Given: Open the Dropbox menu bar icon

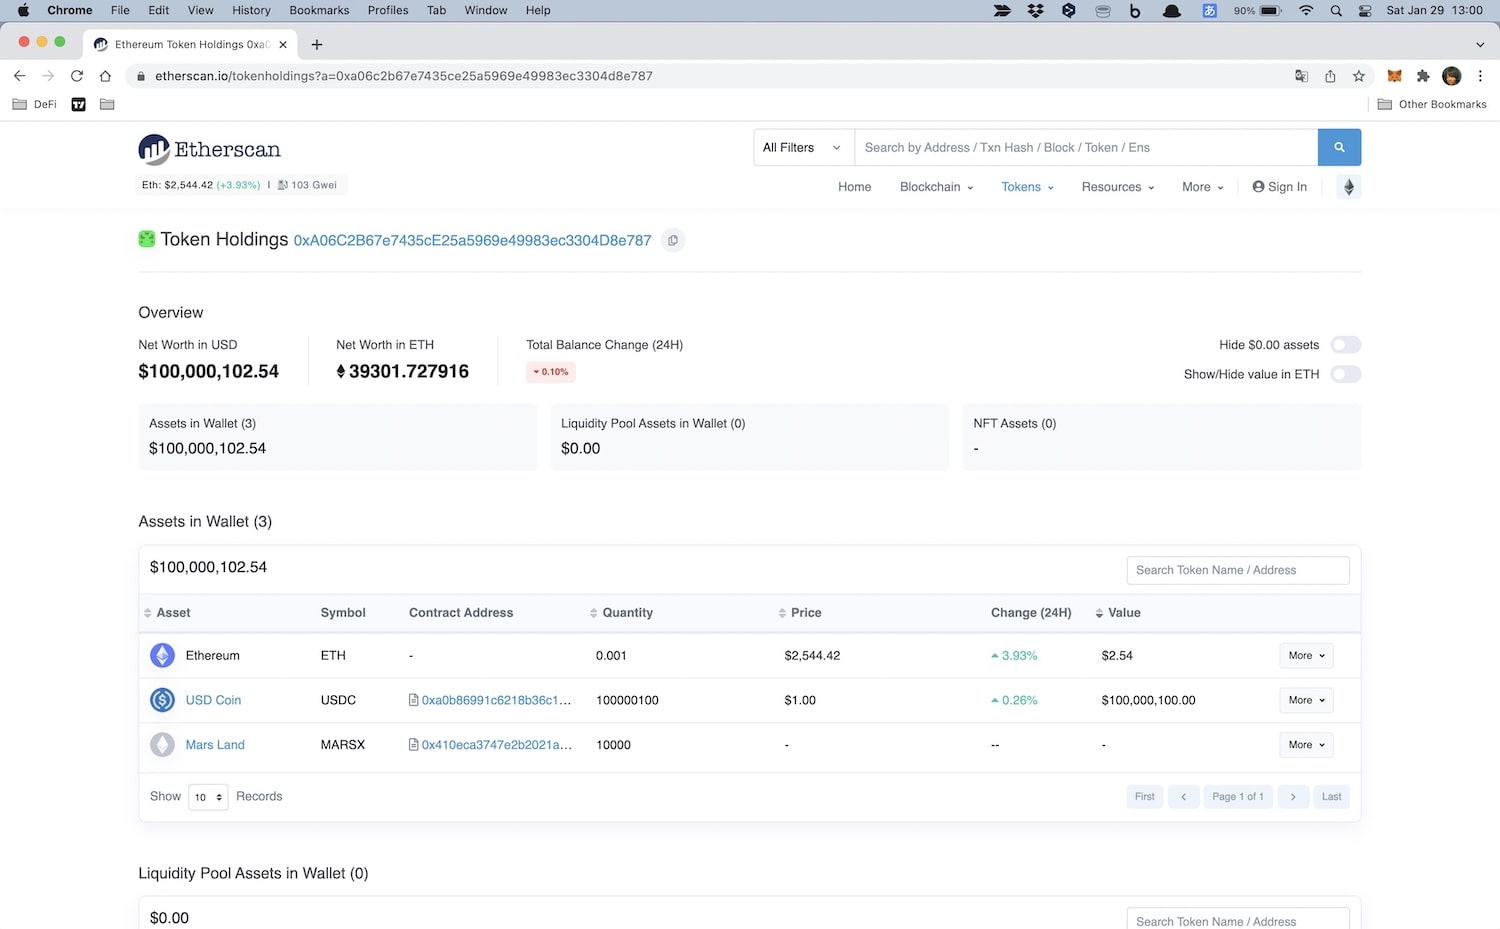Looking at the screenshot, I should coord(1035,10).
